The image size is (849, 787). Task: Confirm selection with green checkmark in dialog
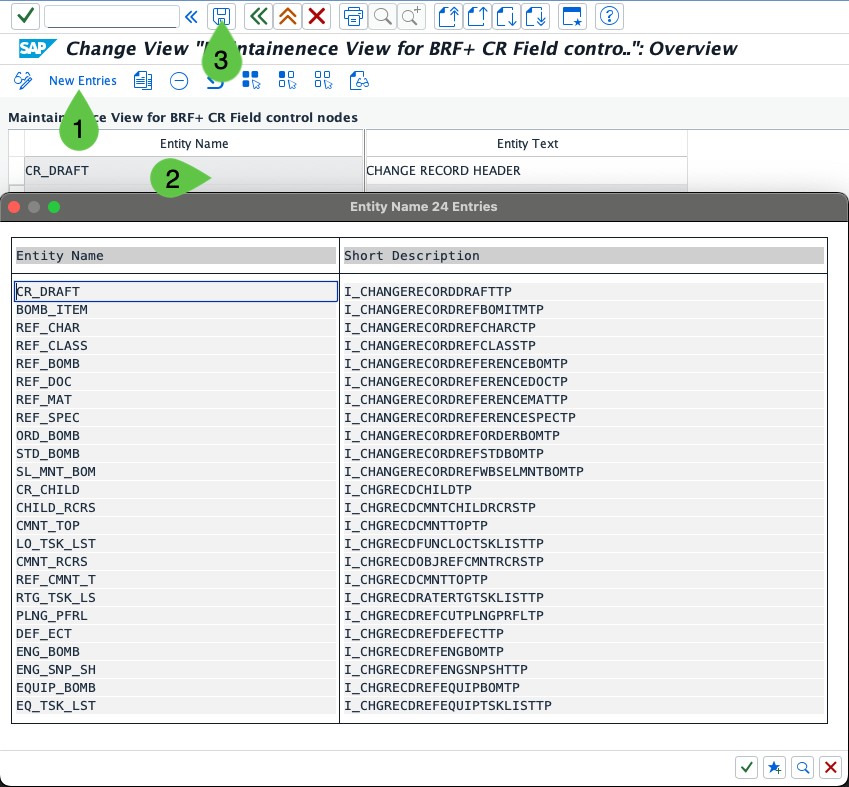point(746,767)
